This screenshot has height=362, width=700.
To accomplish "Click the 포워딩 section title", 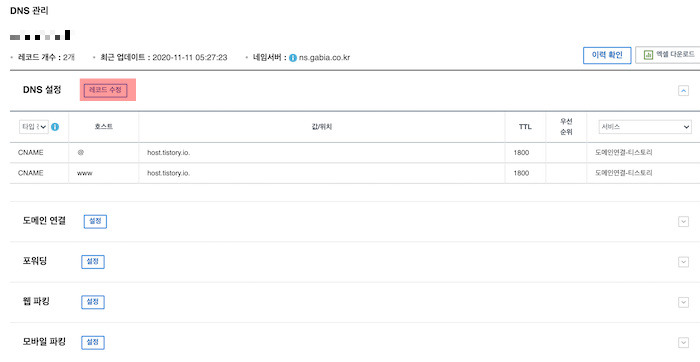I will 35,262.
